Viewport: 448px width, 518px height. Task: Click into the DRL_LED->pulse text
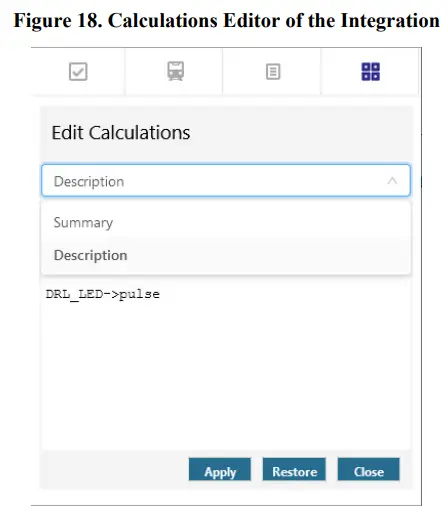tap(103, 294)
